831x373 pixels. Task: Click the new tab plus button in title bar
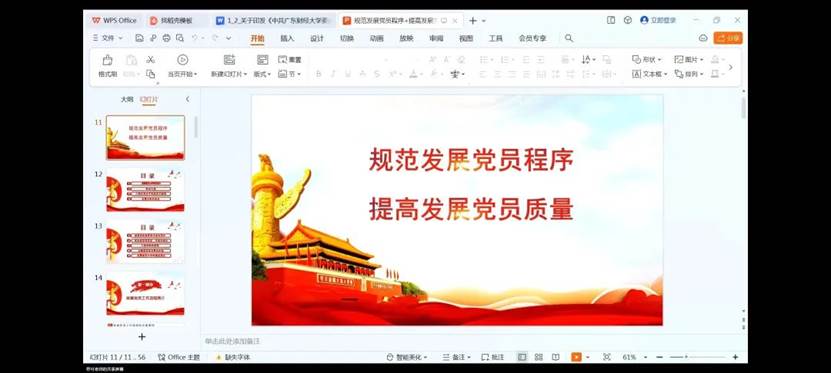(x=473, y=21)
